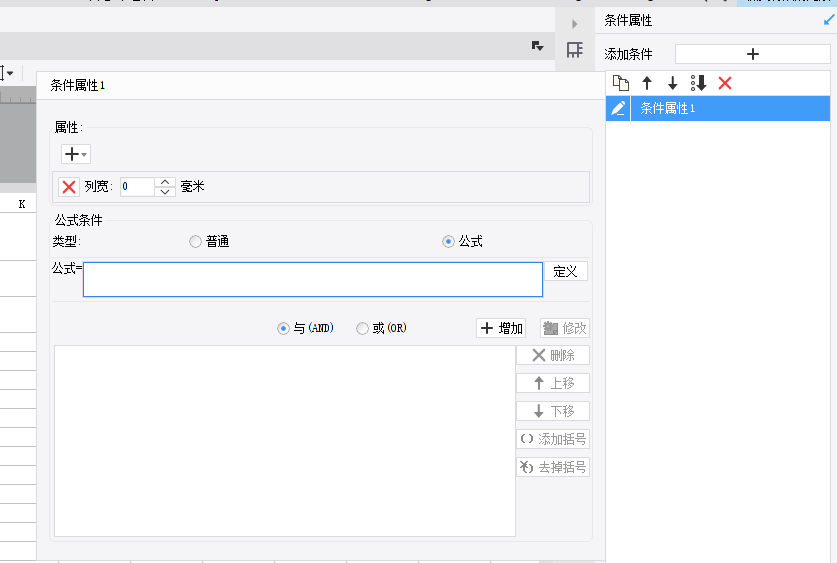The height and width of the screenshot is (563, 837).
Task: Click the 下移 button
Action: pos(553,411)
